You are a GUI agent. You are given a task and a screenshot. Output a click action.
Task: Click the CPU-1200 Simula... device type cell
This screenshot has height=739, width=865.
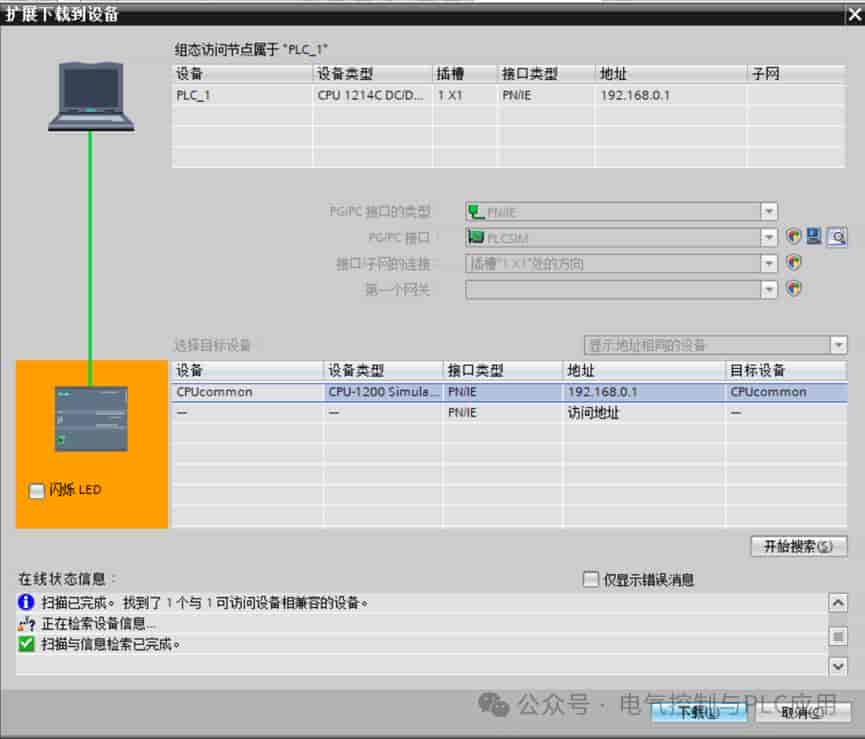click(x=384, y=392)
